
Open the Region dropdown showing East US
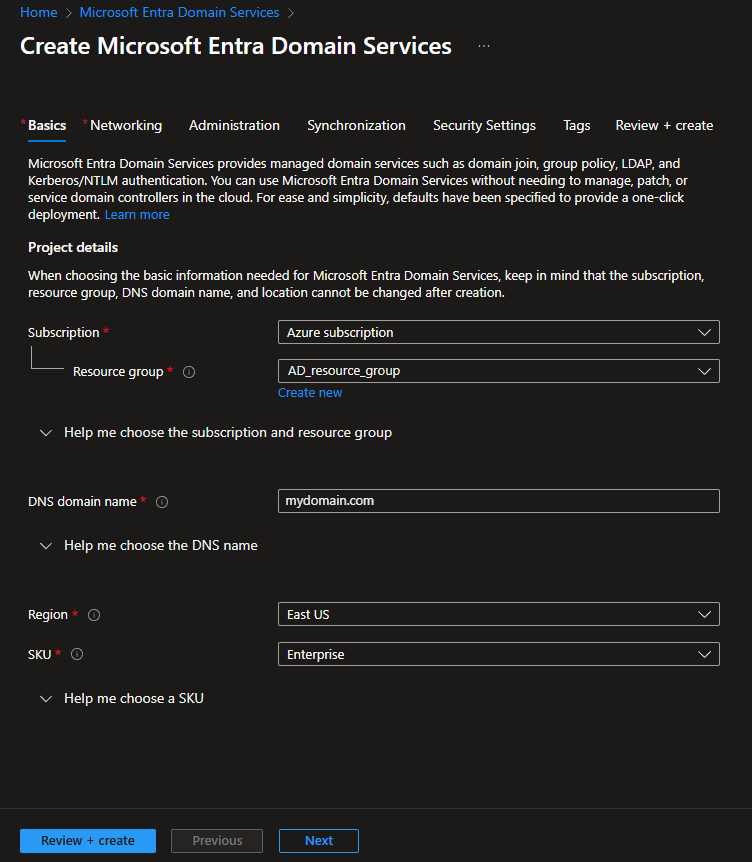pos(498,614)
